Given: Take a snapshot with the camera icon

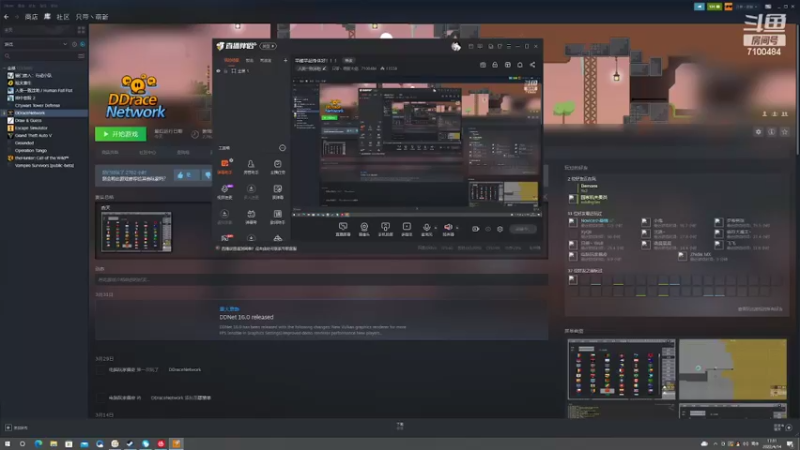Looking at the screenshot, I should pyautogui.click(x=483, y=65).
